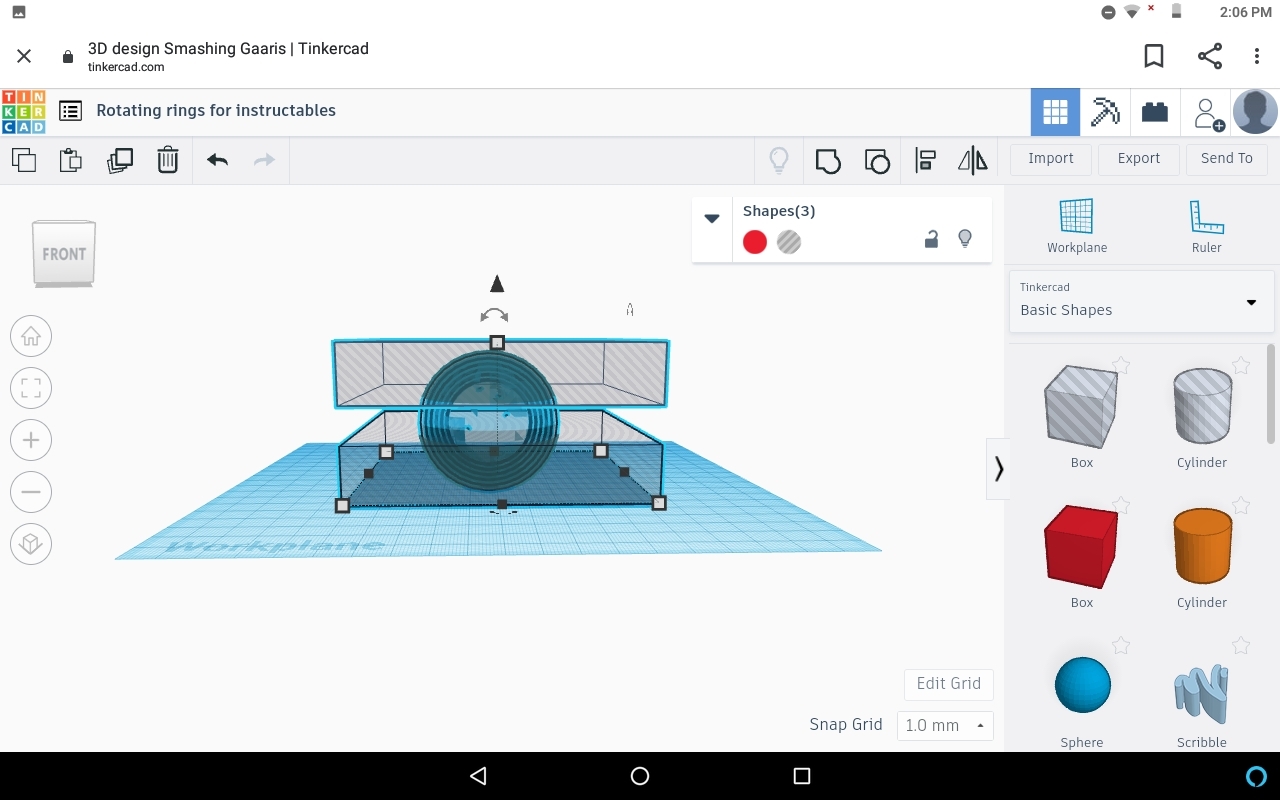Image resolution: width=1280 pixels, height=800 pixels.
Task: Favorite the hole Box with its star
Action: point(1121,365)
